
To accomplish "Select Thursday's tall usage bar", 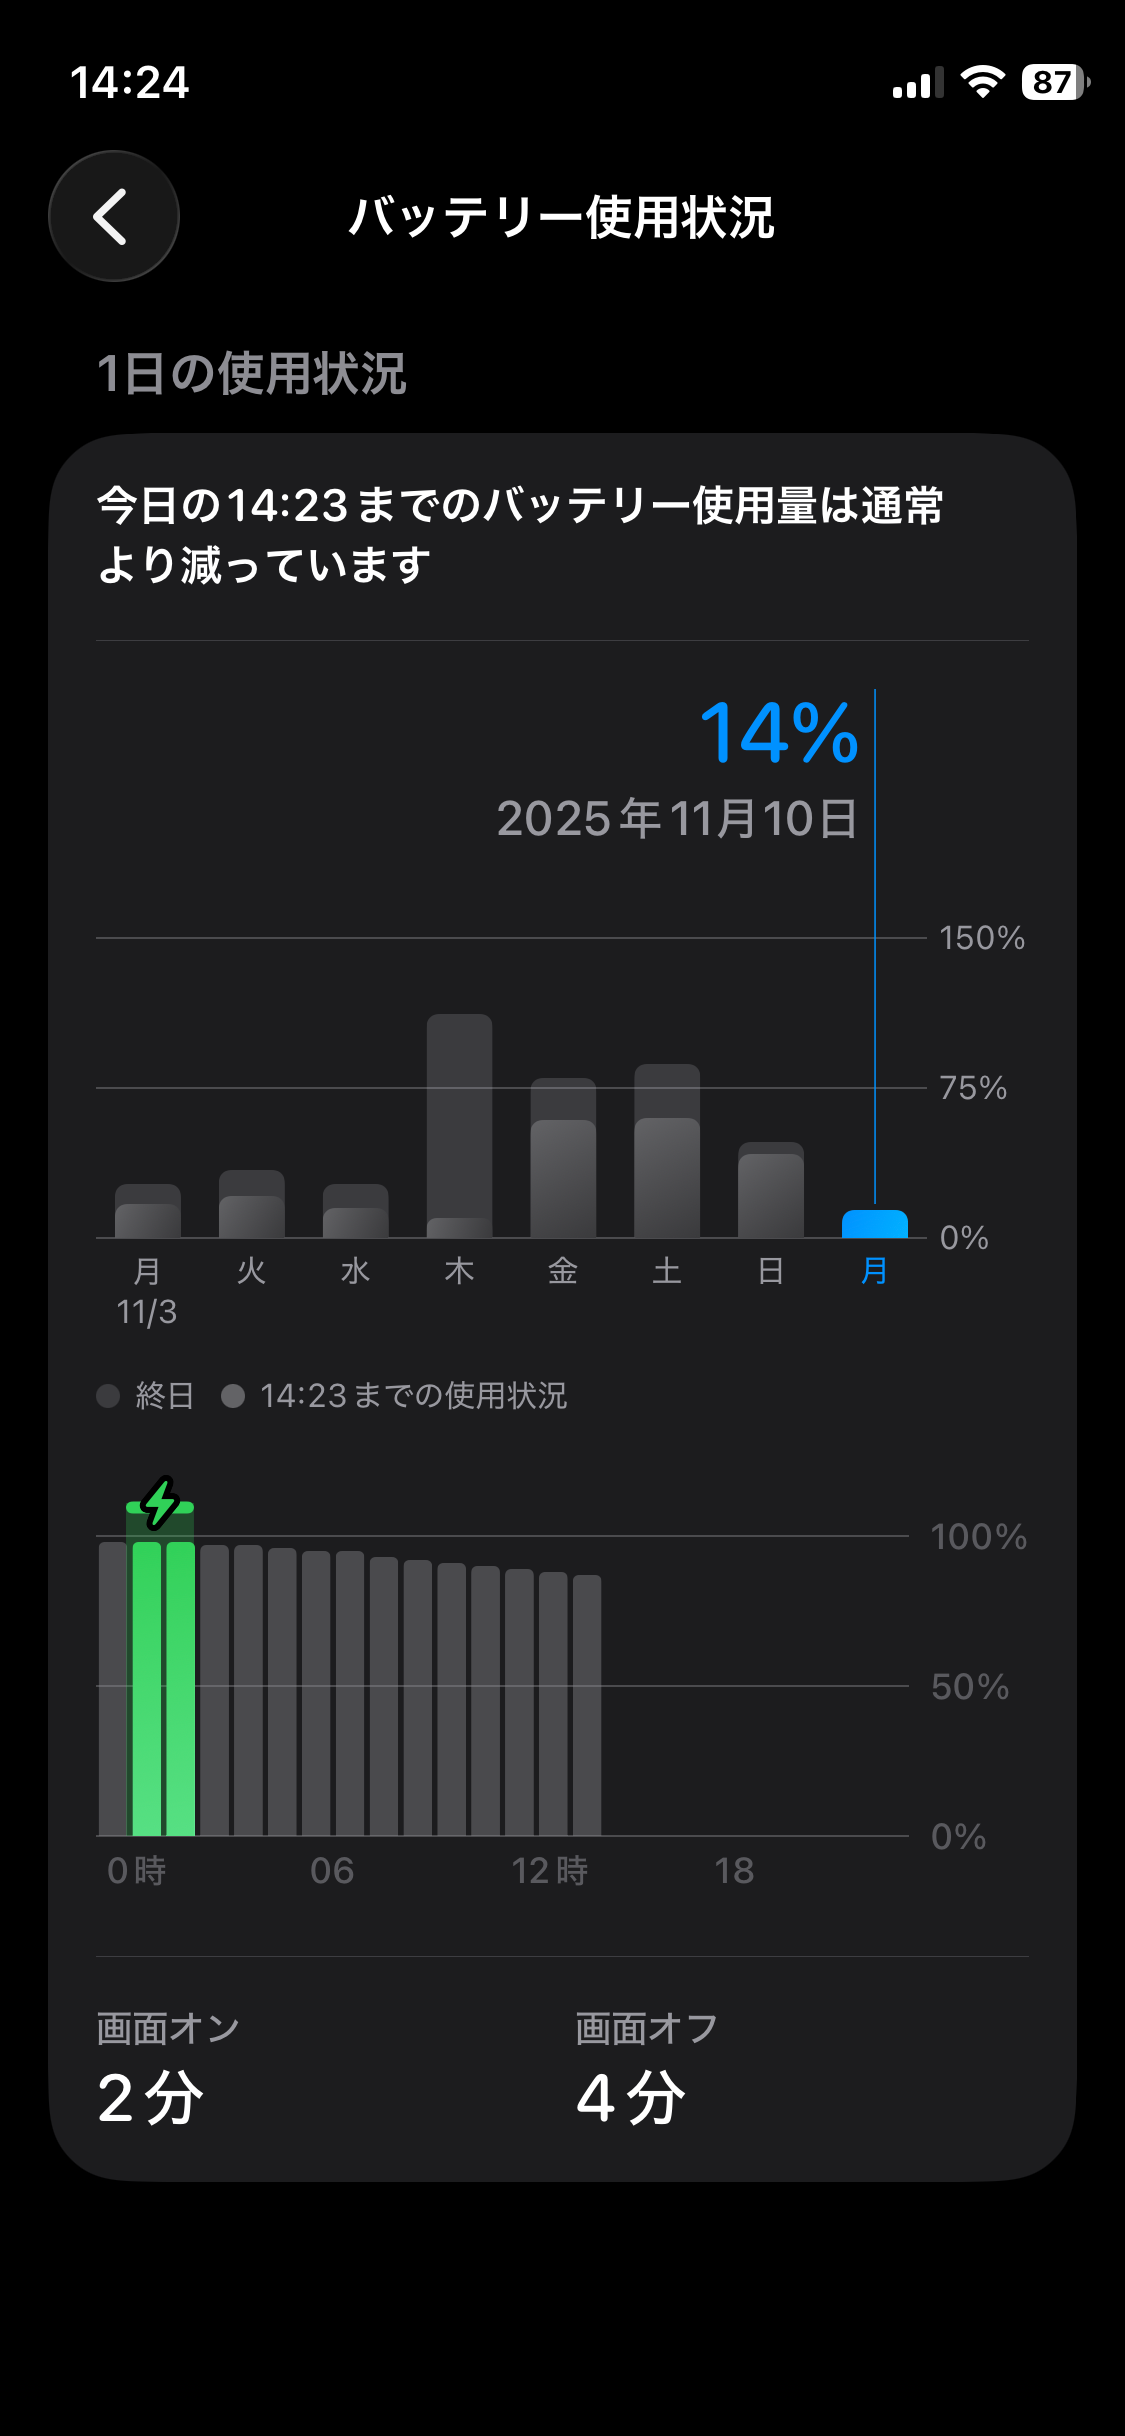I will click(x=459, y=1126).
